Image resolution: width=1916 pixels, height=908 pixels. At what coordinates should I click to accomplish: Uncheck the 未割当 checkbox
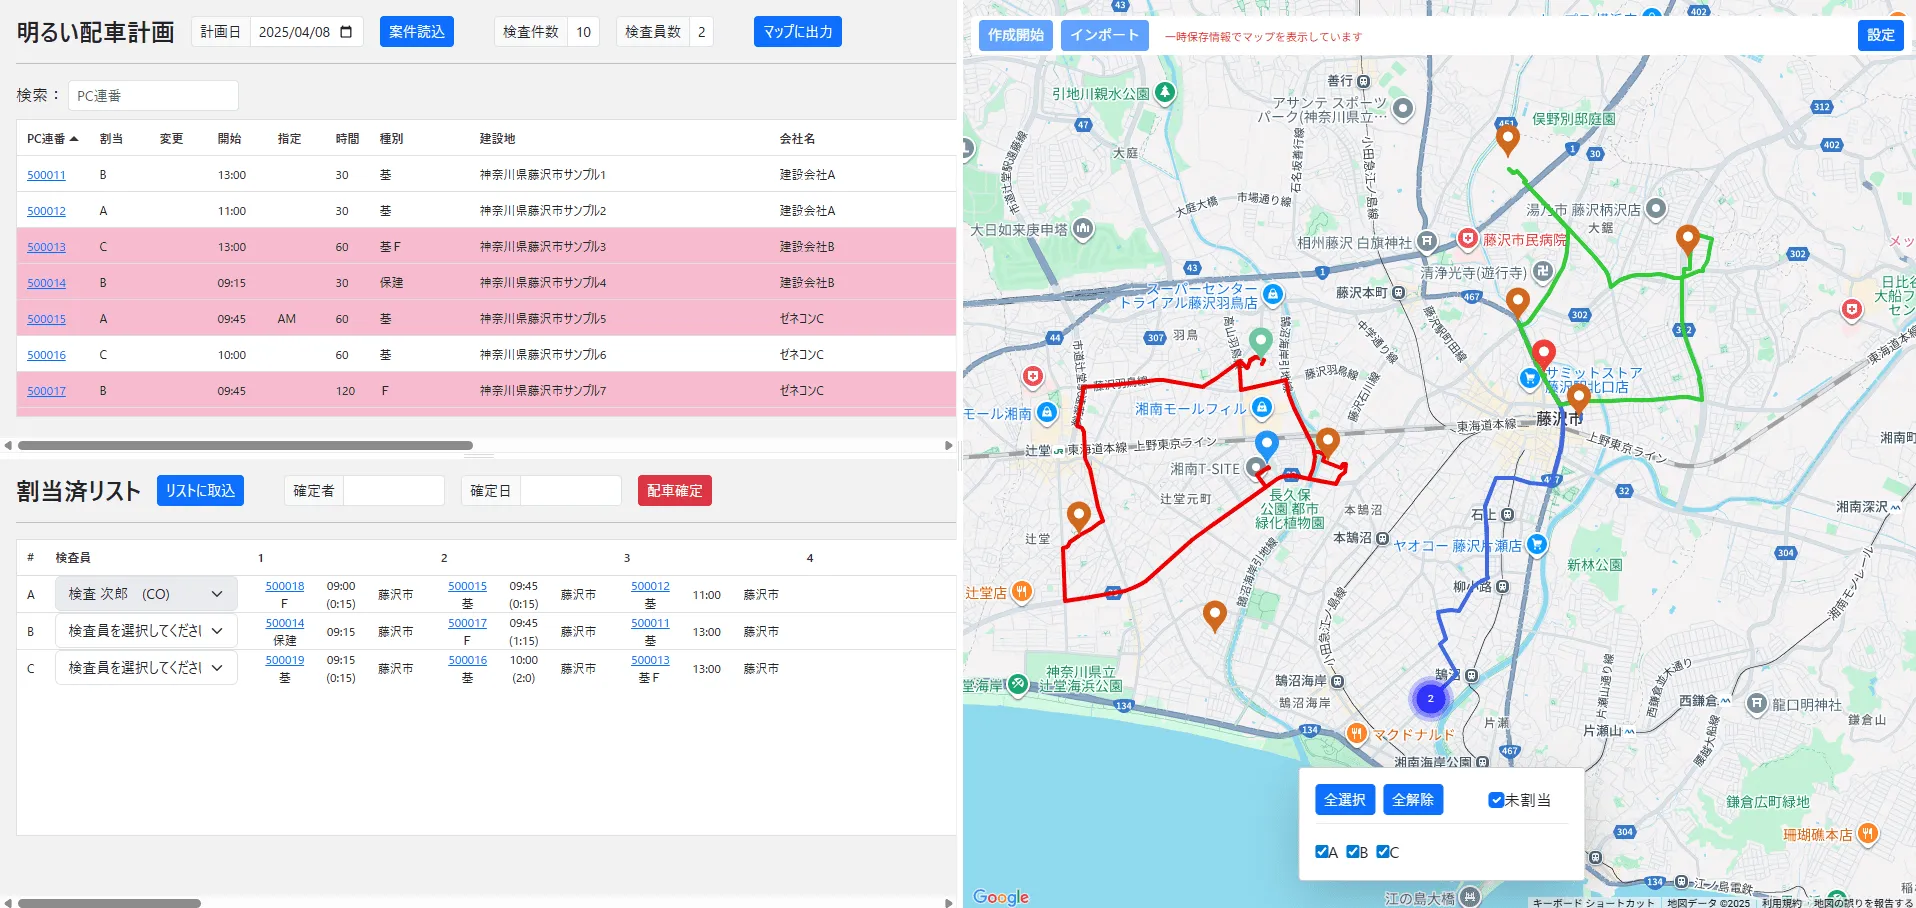(x=1496, y=800)
